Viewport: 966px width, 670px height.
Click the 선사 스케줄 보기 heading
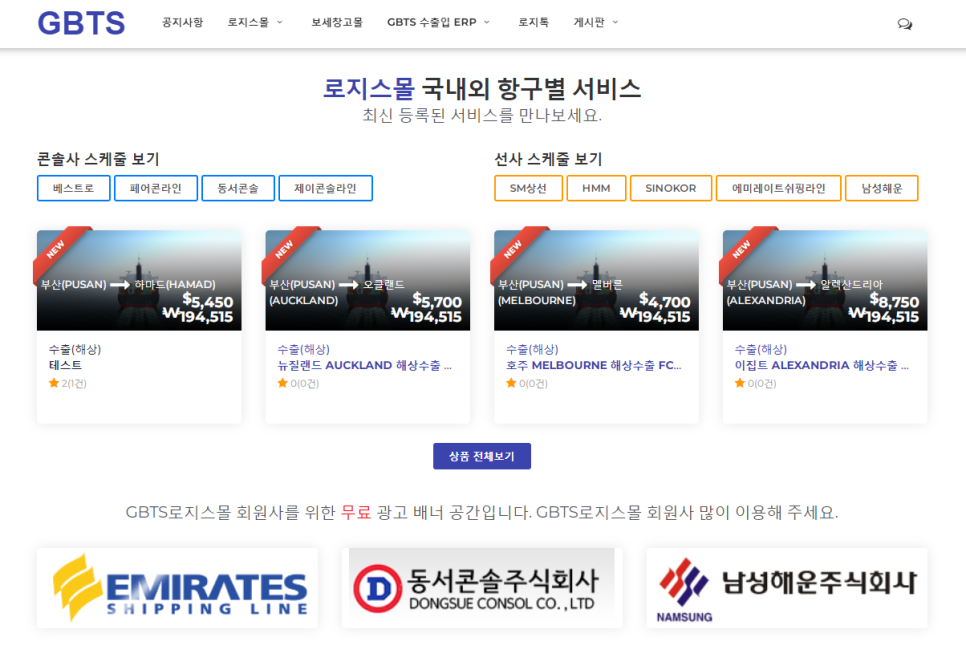click(x=548, y=159)
